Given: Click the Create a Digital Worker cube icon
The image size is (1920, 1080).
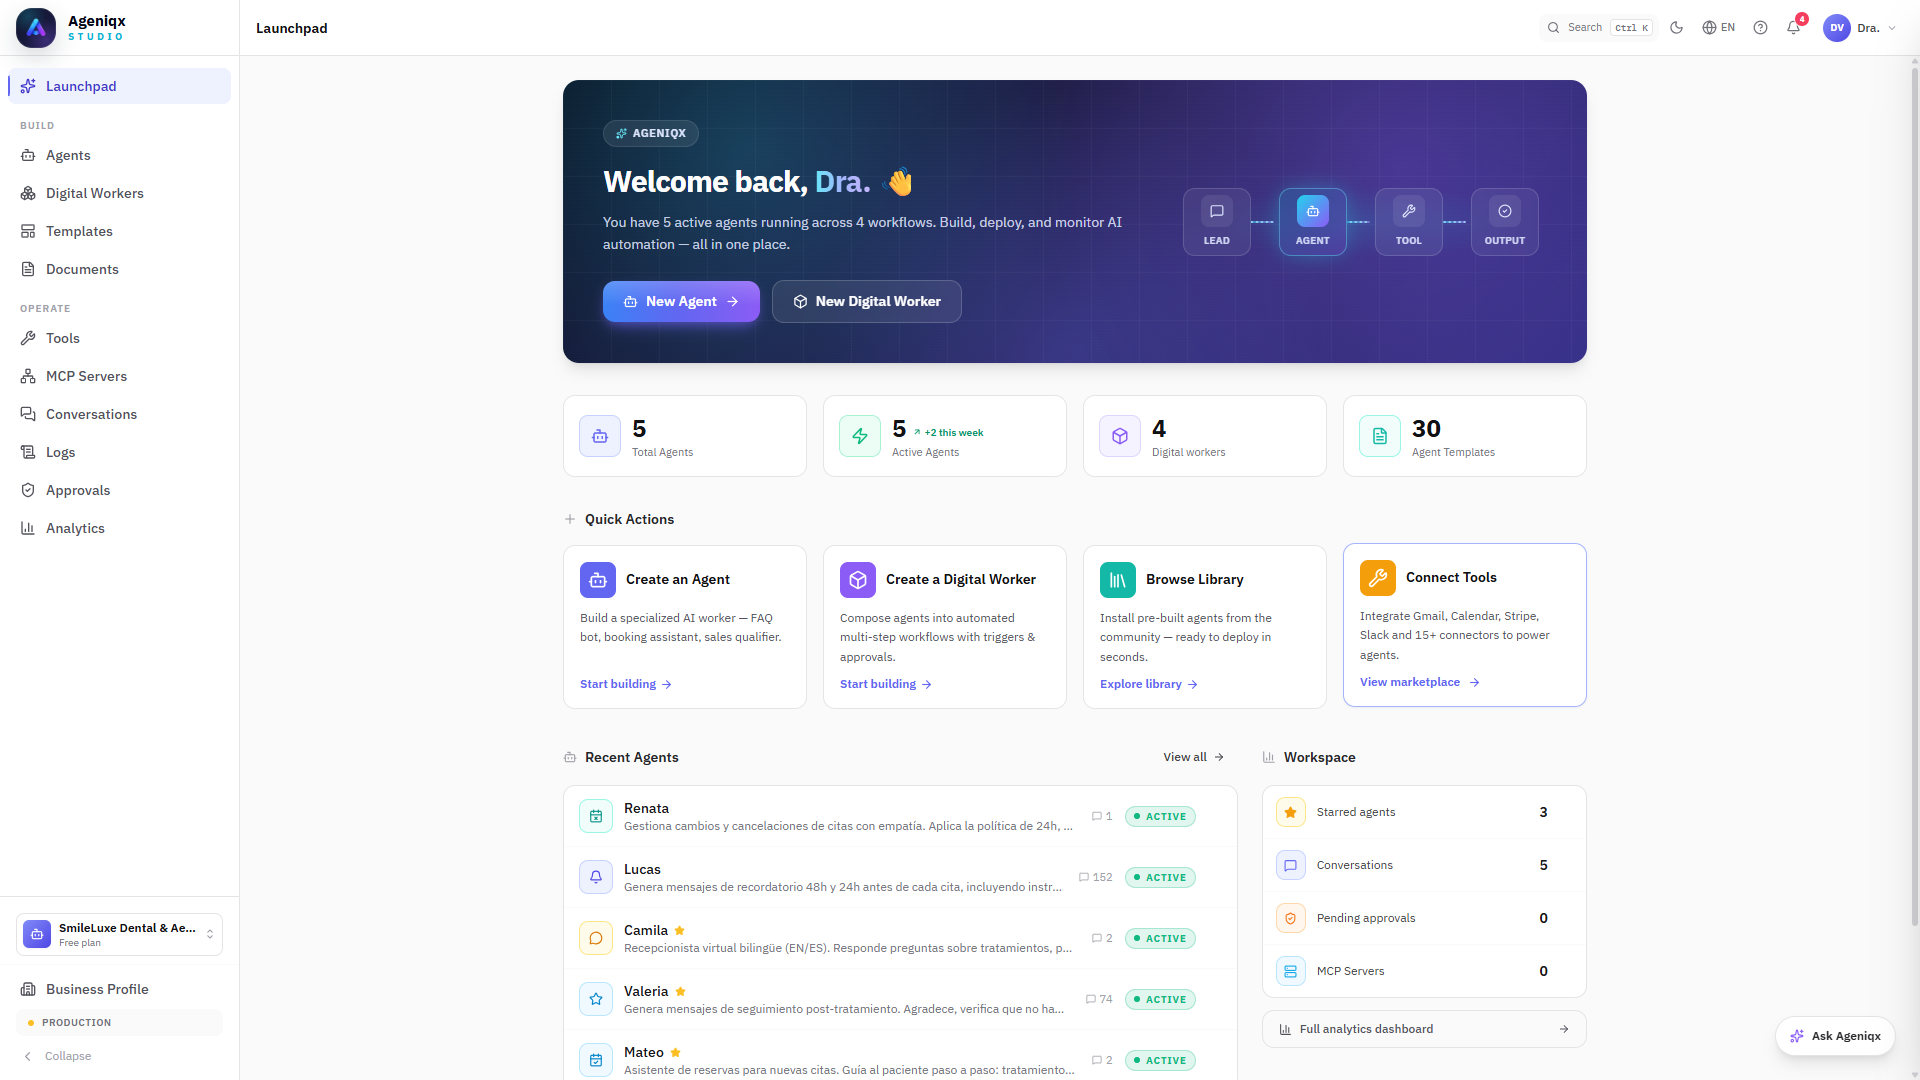Looking at the screenshot, I should 858,580.
